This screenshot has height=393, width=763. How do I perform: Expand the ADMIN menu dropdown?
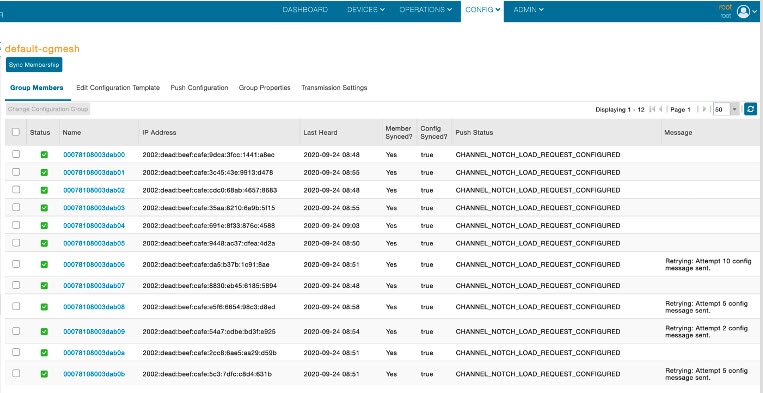pos(528,10)
